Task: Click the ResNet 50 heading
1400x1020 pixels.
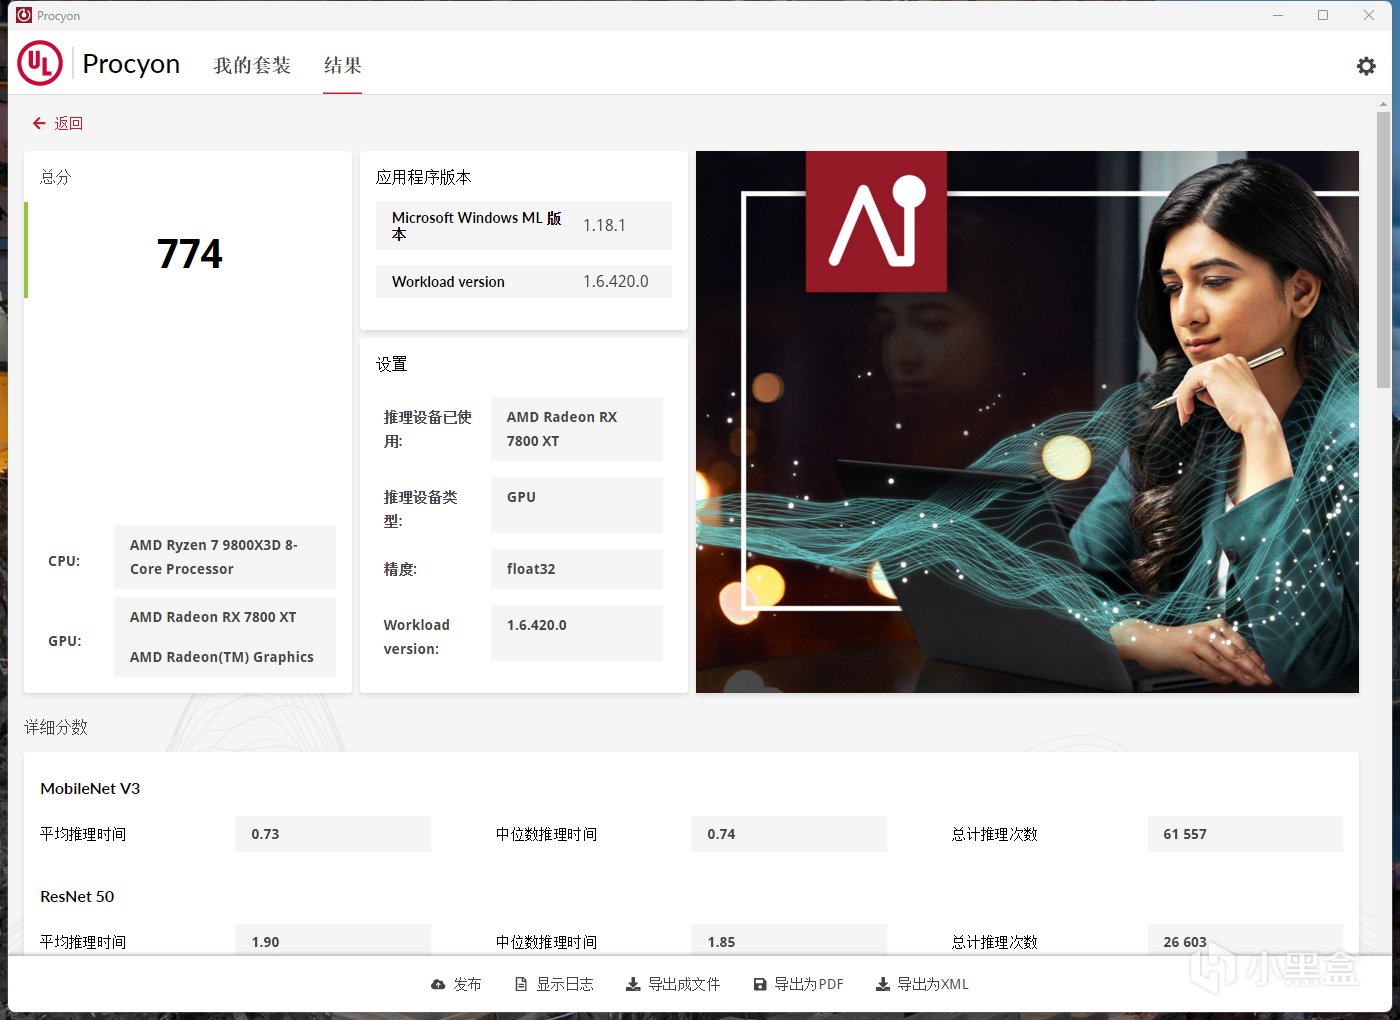Action: [77, 896]
